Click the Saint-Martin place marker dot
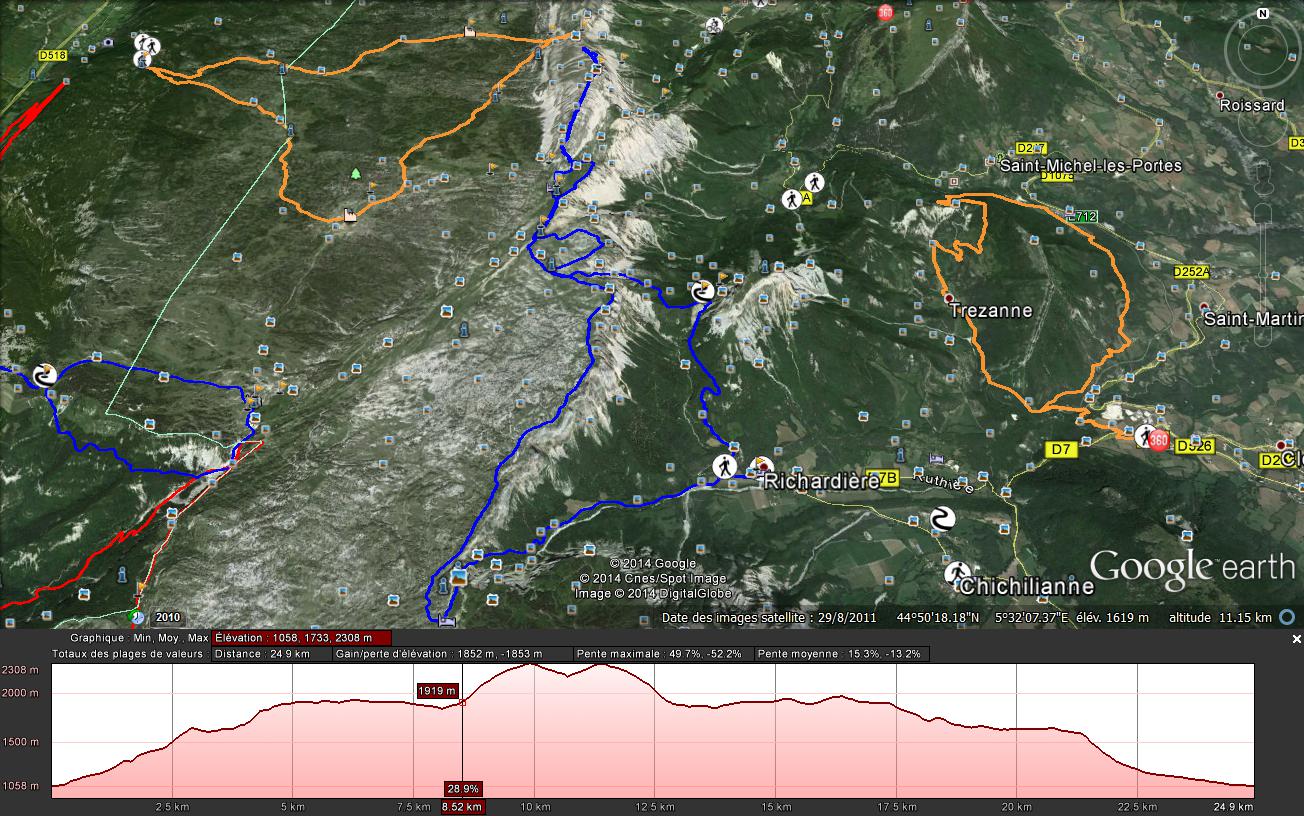The width and height of the screenshot is (1304, 816). pos(1203,307)
